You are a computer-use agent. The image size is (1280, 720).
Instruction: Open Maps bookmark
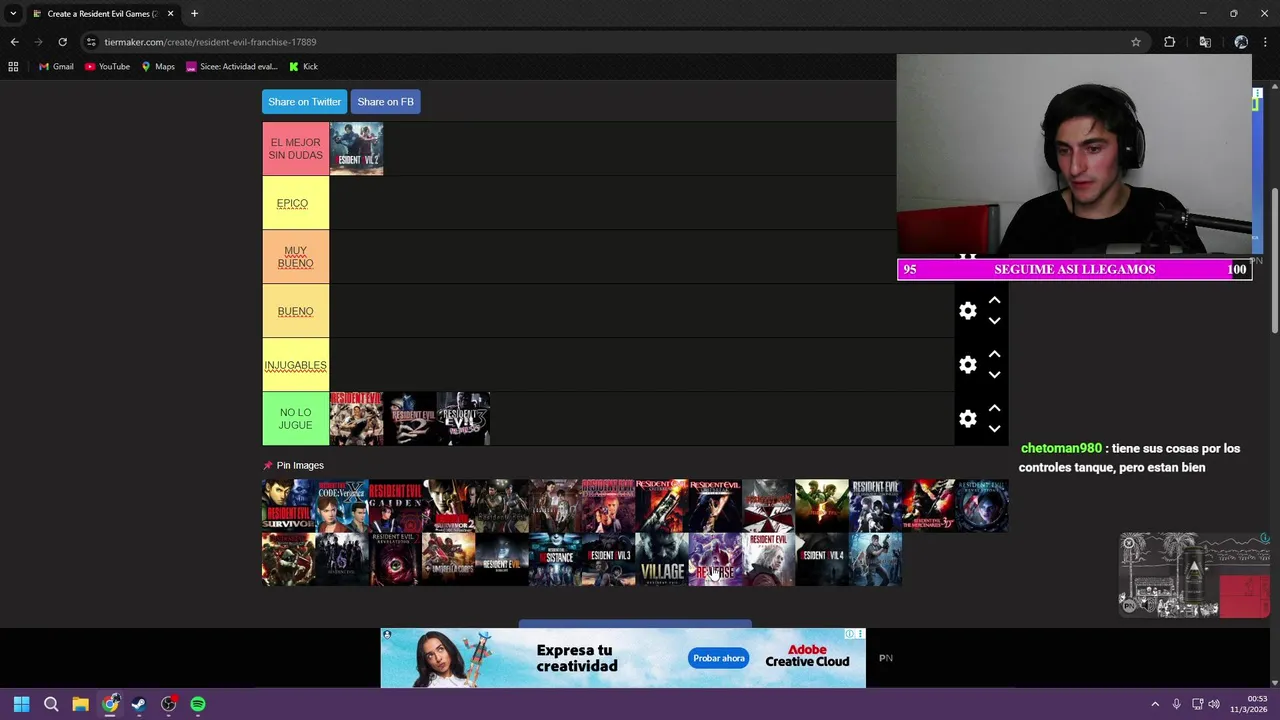coord(158,67)
